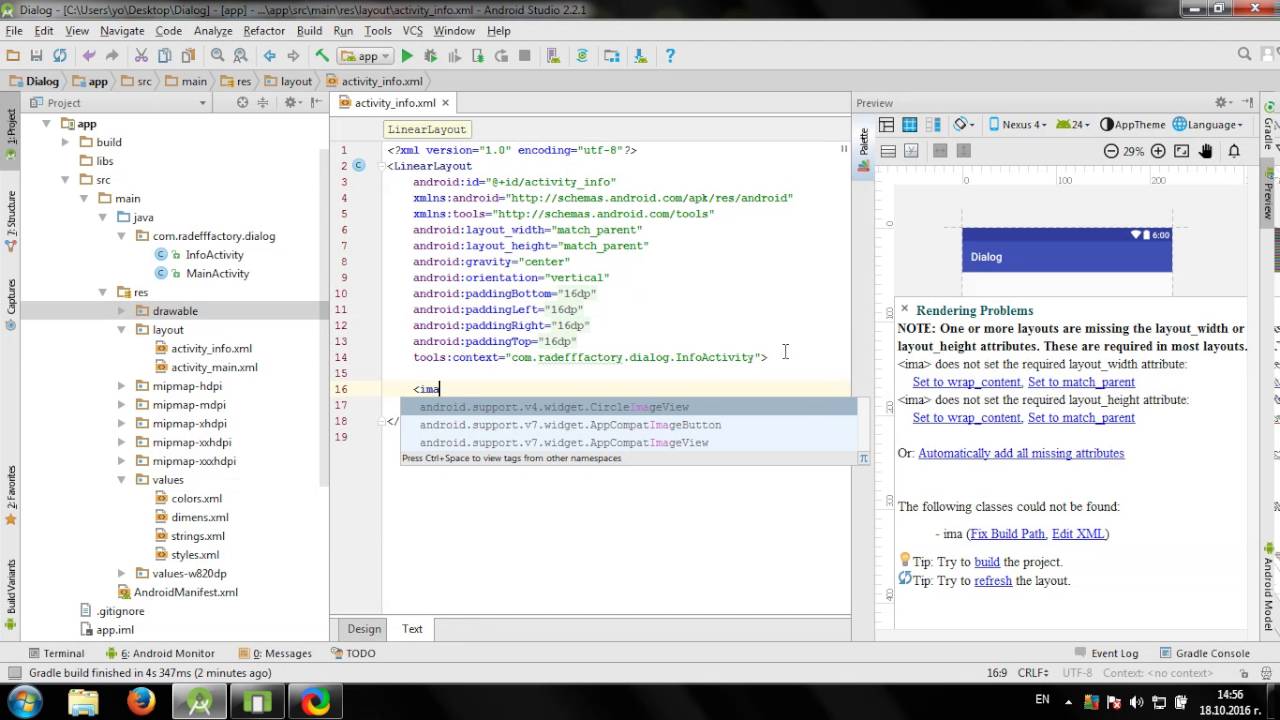Select the AppTheme theme selector
Viewport: 1280px width, 720px height.
click(x=1133, y=125)
